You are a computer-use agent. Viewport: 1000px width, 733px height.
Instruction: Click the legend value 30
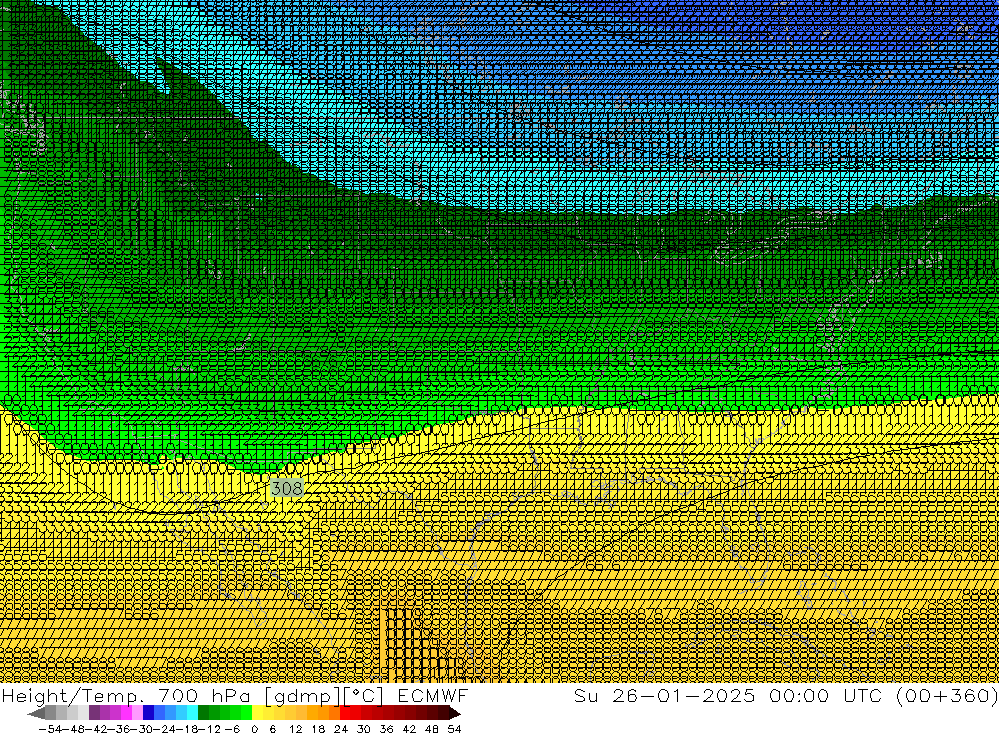[364, 729]
